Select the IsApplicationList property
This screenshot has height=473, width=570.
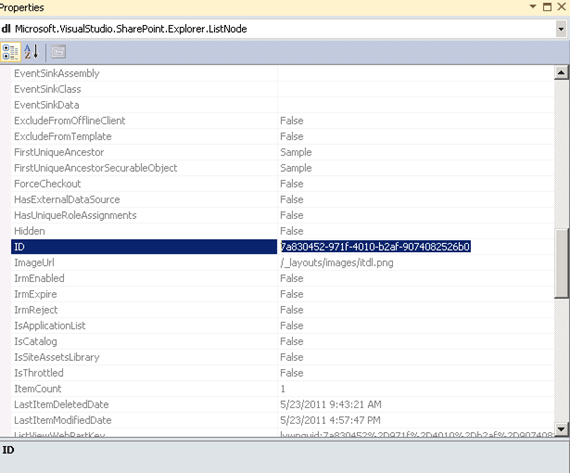pos(50,326)
